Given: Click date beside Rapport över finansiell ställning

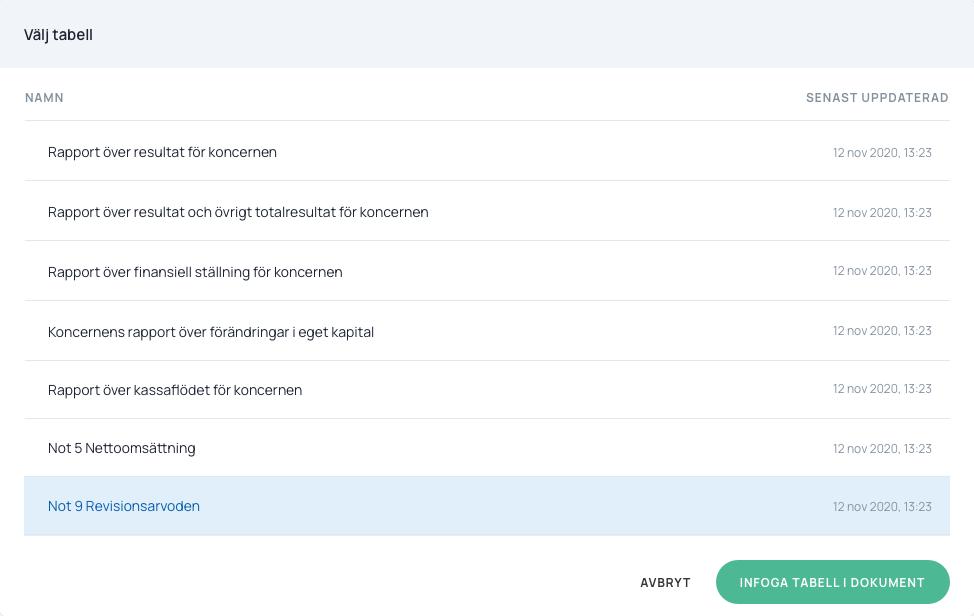Looking at the screenshot, I should (x=882, y=271).
